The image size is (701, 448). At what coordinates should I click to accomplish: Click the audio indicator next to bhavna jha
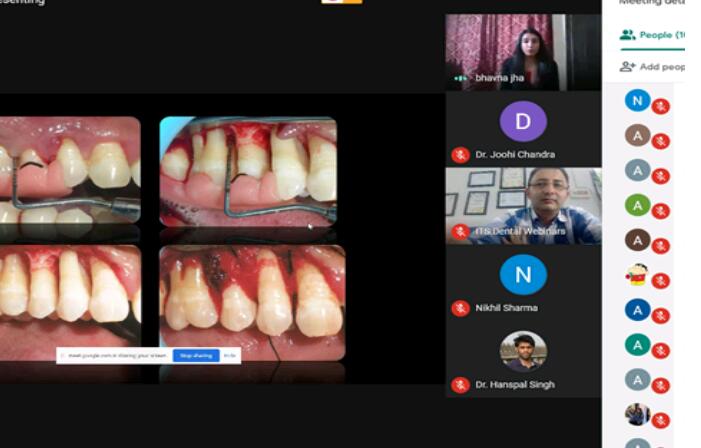click(x=460, y=78)
